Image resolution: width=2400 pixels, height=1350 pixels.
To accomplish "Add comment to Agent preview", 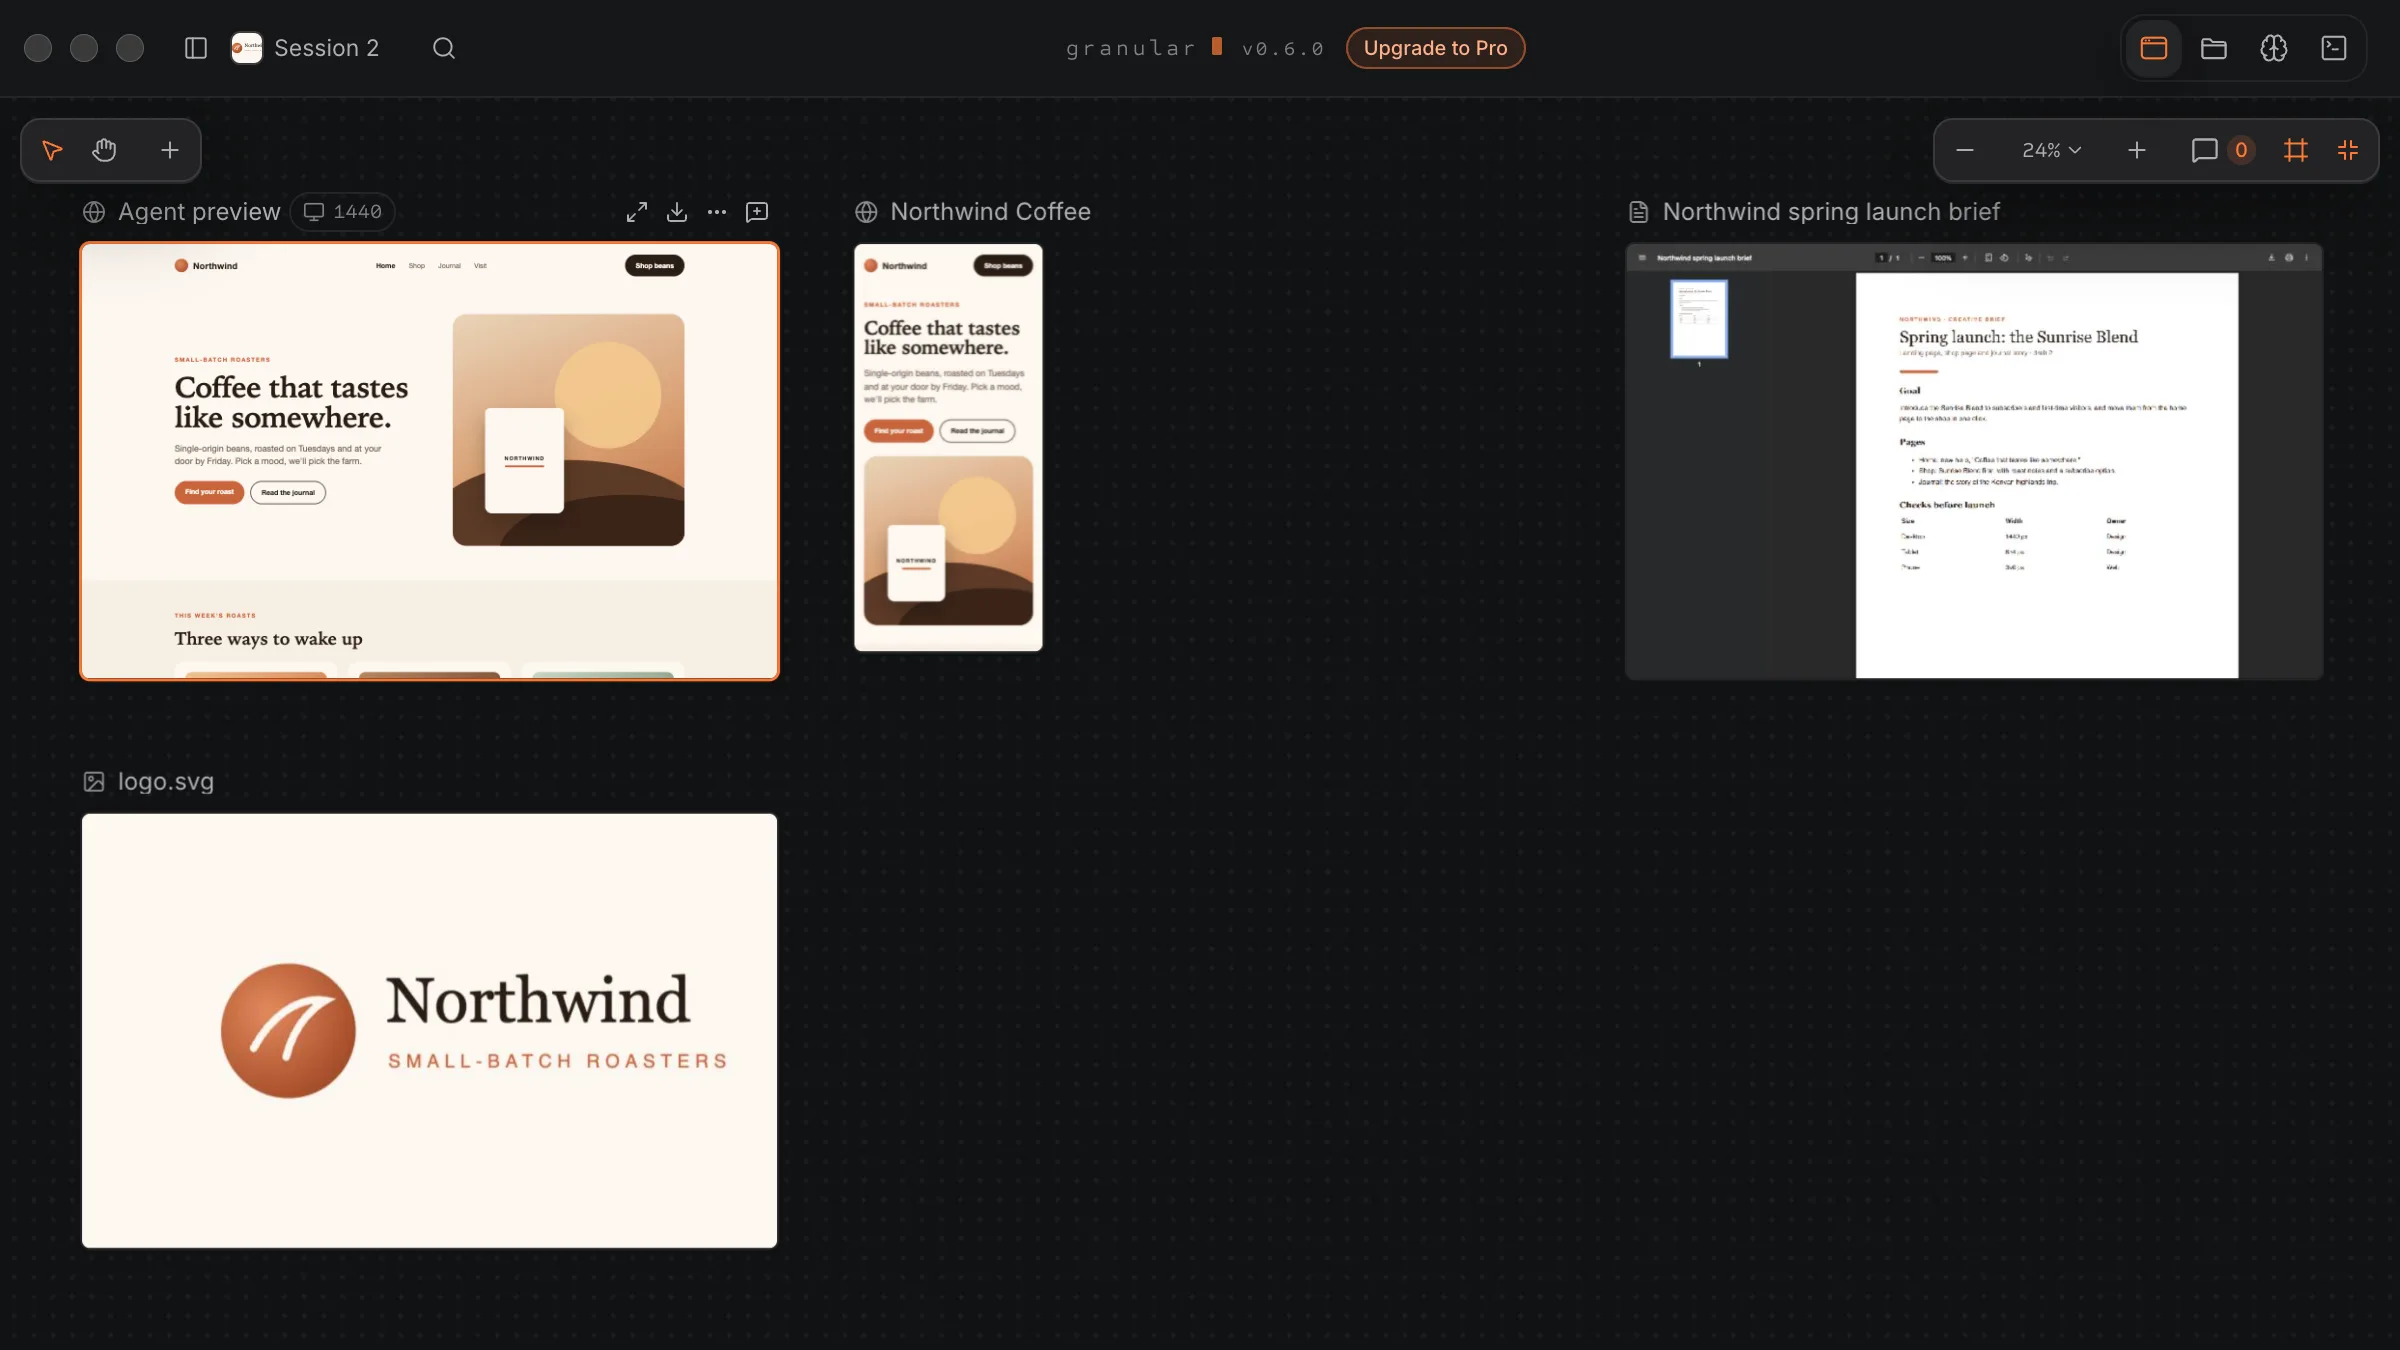I will tap(757, 212).
